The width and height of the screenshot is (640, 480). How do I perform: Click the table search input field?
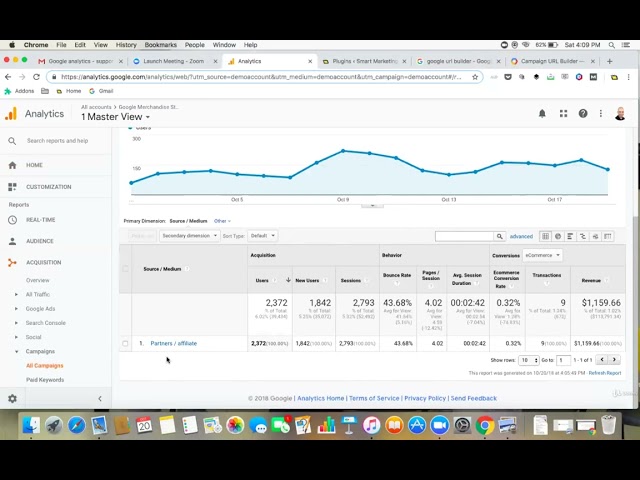[x=464, y=236]
